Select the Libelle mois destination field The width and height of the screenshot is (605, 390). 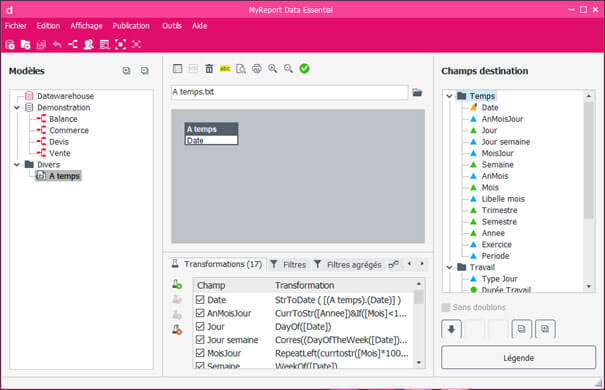click(503, 199)
